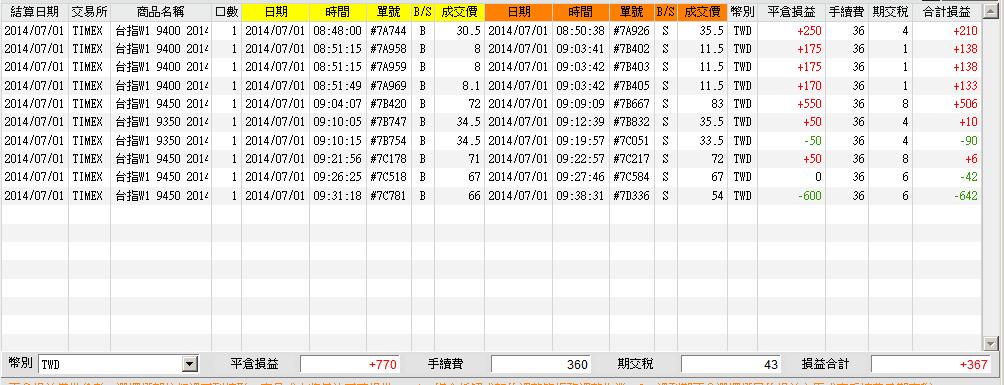Click the -600 closing loss cell
Viewport: 1004px width, 385px height.
(x=810, y=196)
